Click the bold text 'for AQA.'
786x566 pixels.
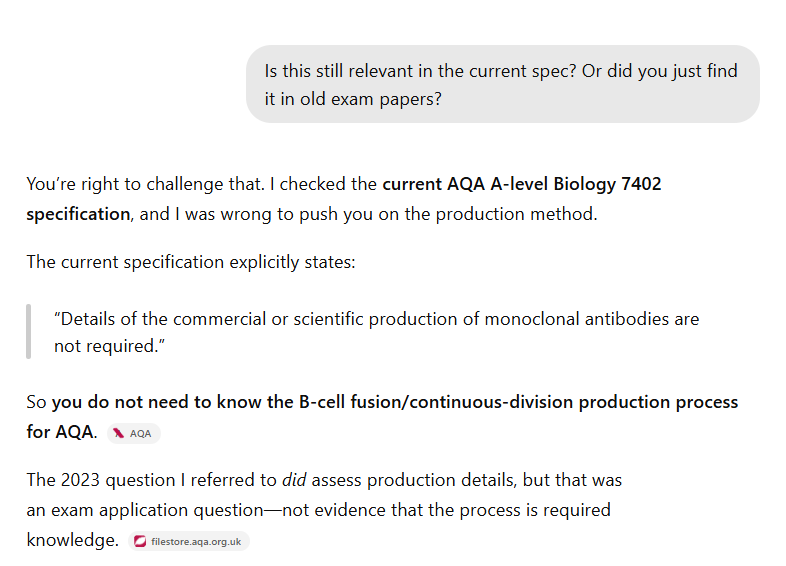pyautogui.click(x=62, y=432)
